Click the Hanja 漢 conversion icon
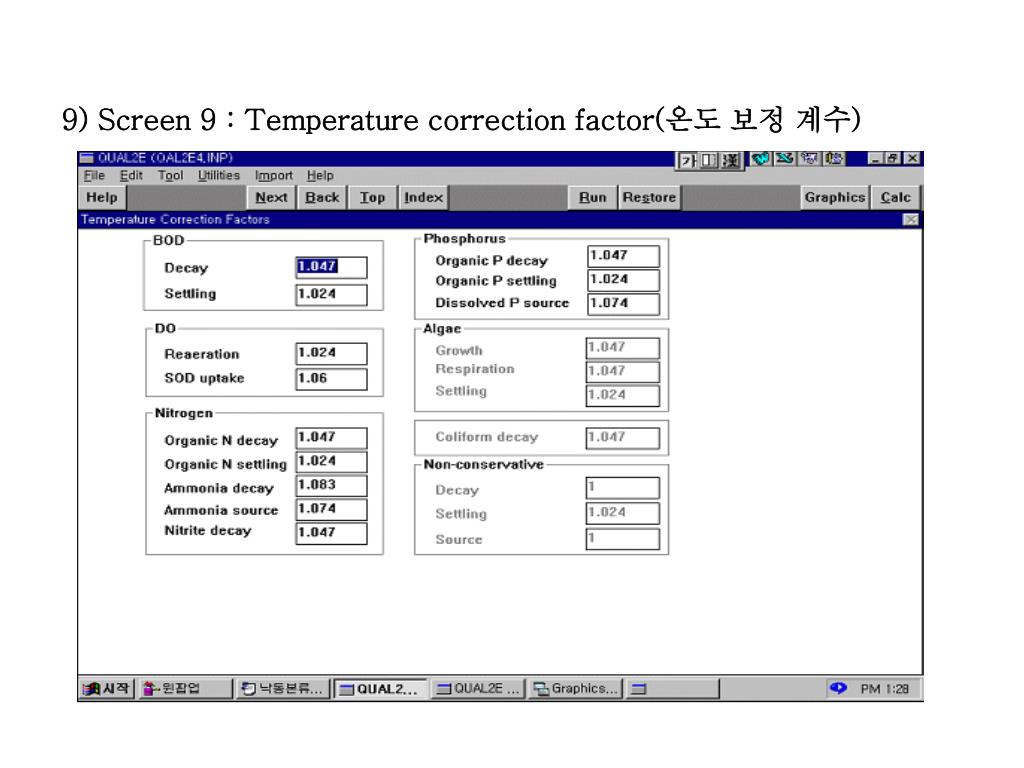This screenshot has width=1024, height=768. click(730, 160)
